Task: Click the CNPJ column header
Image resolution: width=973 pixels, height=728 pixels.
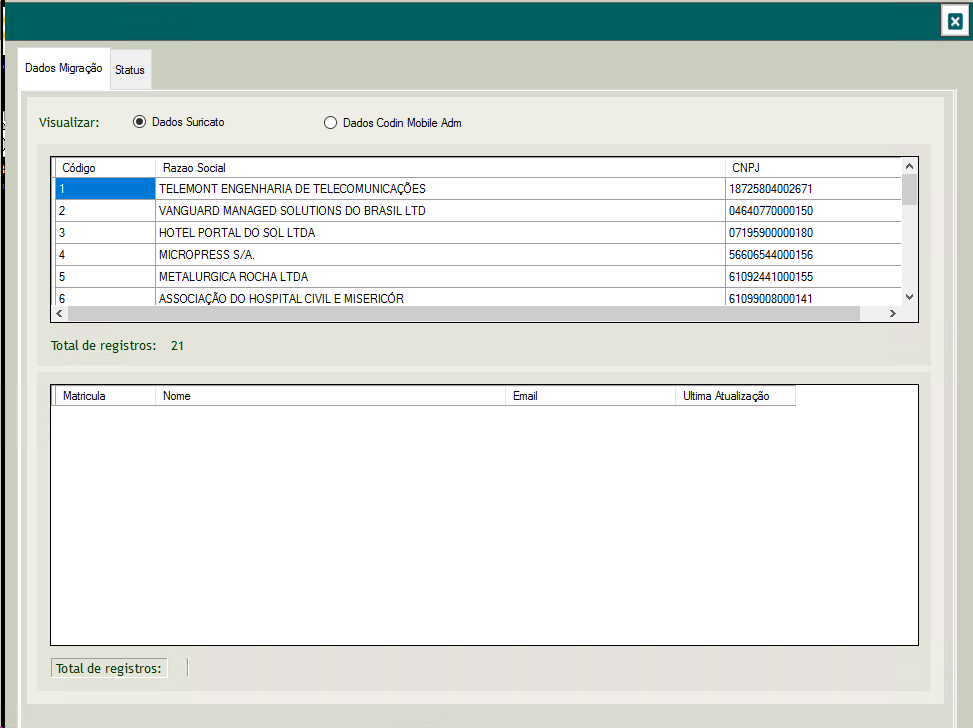Action: tap(813, 168)
